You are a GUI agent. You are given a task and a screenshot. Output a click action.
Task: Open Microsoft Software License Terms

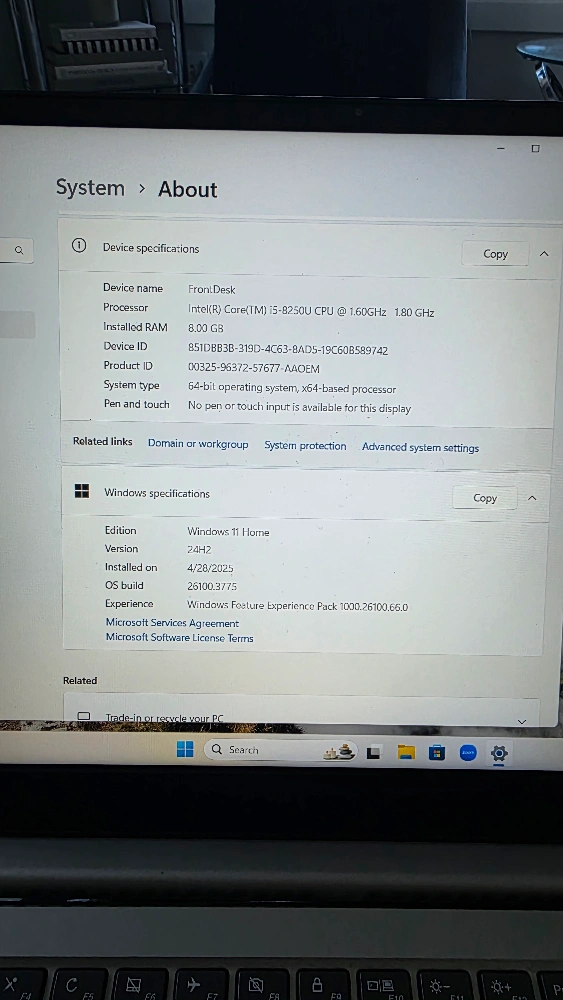[x=179, y=637]
